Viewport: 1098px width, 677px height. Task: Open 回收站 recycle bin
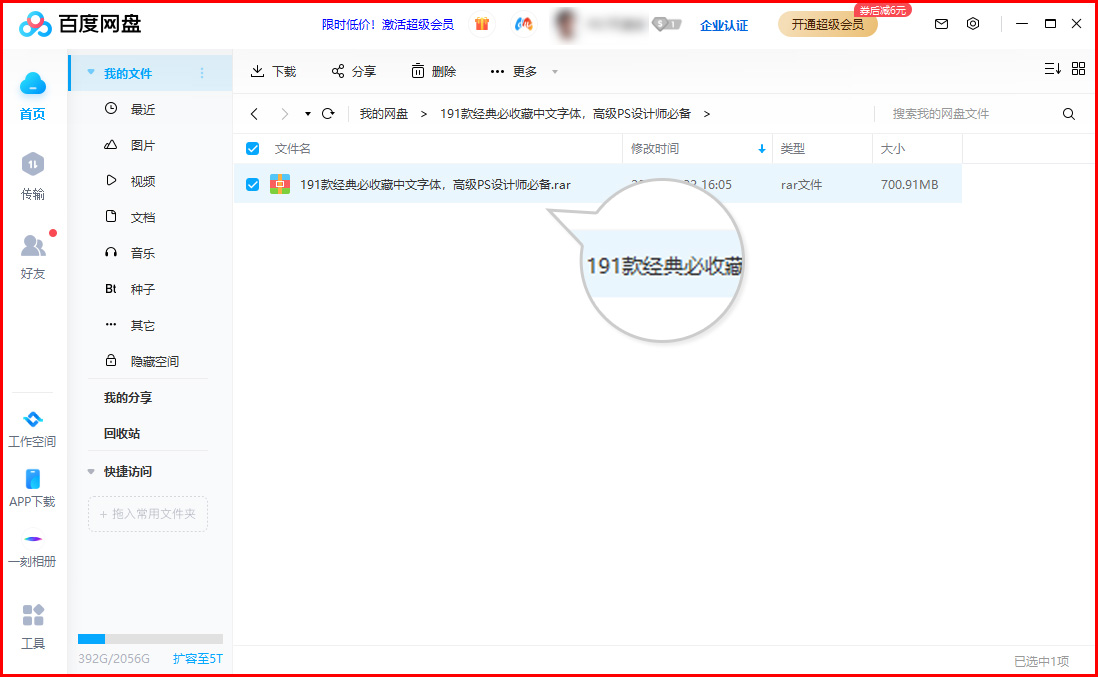(122, 433)
